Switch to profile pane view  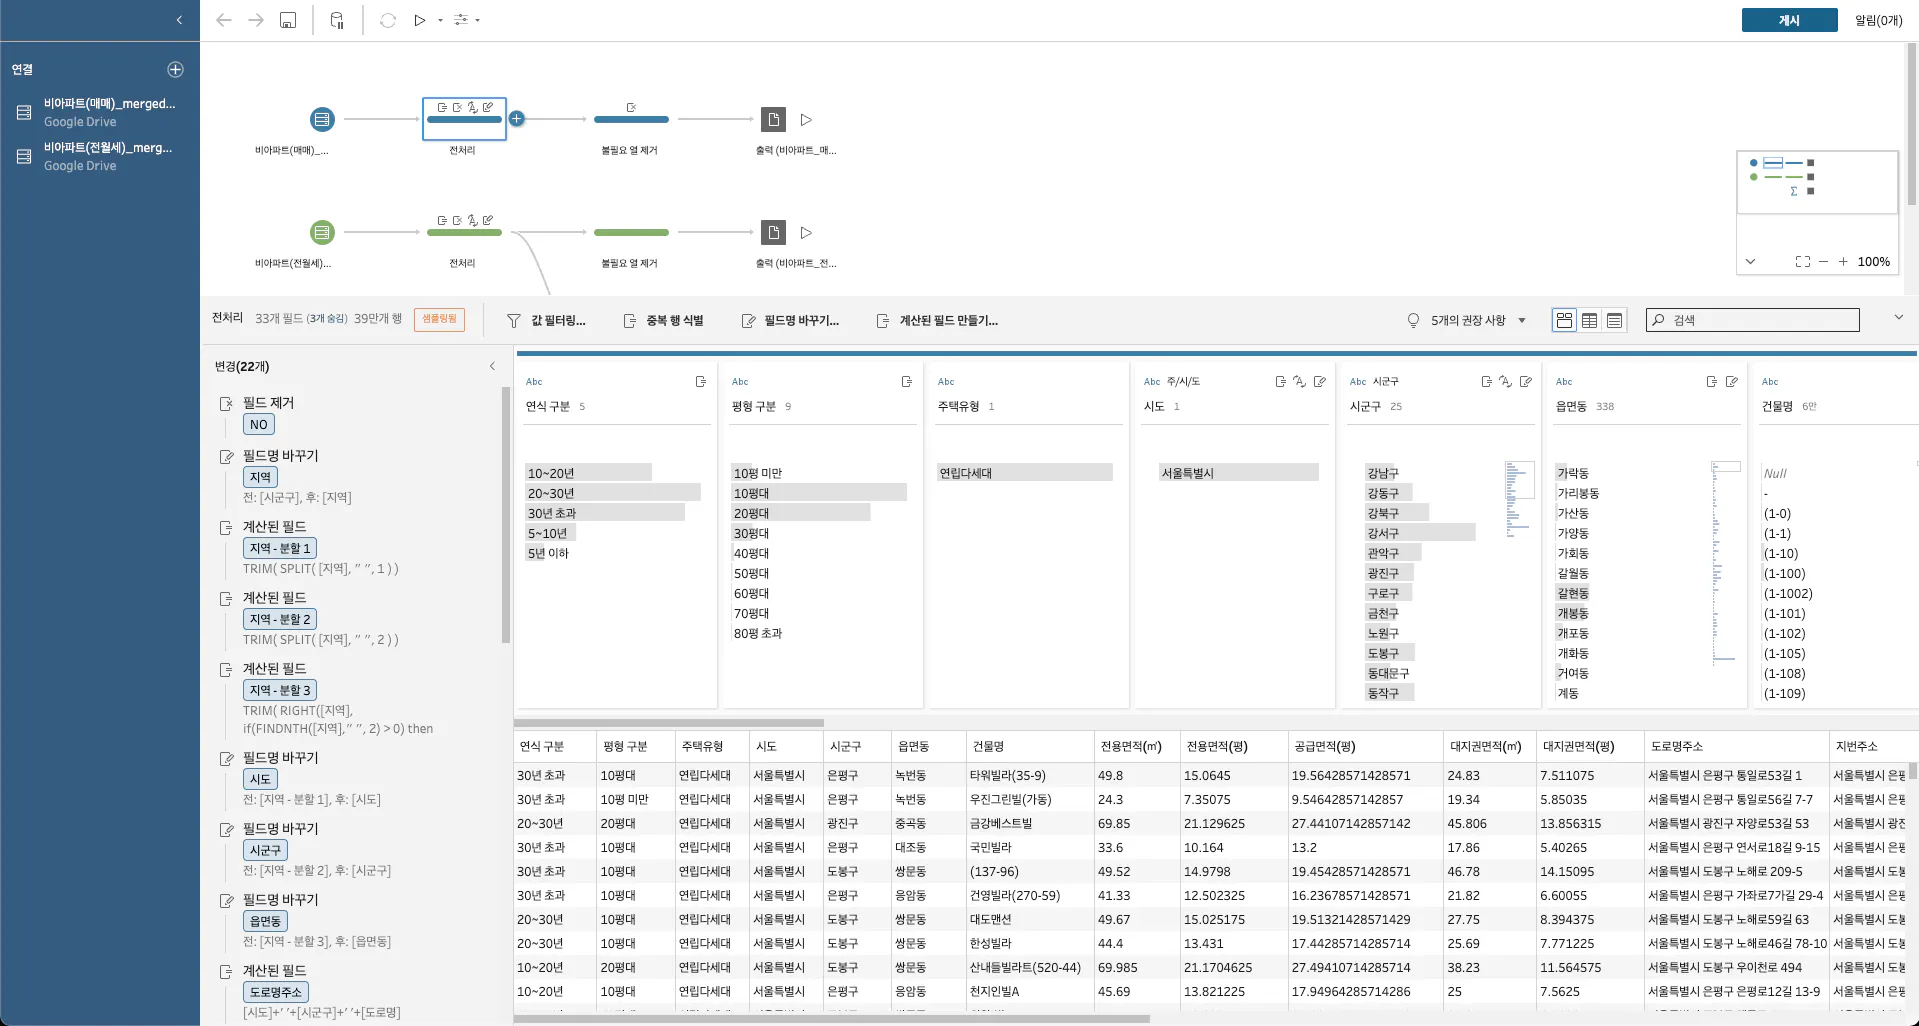[x=1564, y=320]
